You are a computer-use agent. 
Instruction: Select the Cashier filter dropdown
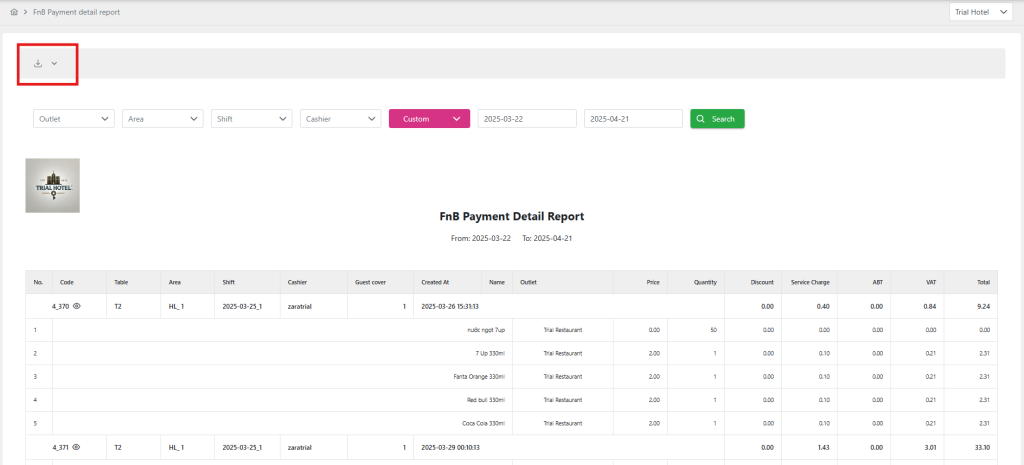(340, 119)
